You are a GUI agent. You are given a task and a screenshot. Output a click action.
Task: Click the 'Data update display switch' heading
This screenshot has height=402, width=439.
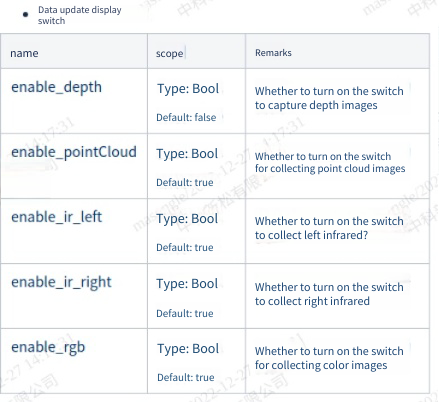click(80, 15)
